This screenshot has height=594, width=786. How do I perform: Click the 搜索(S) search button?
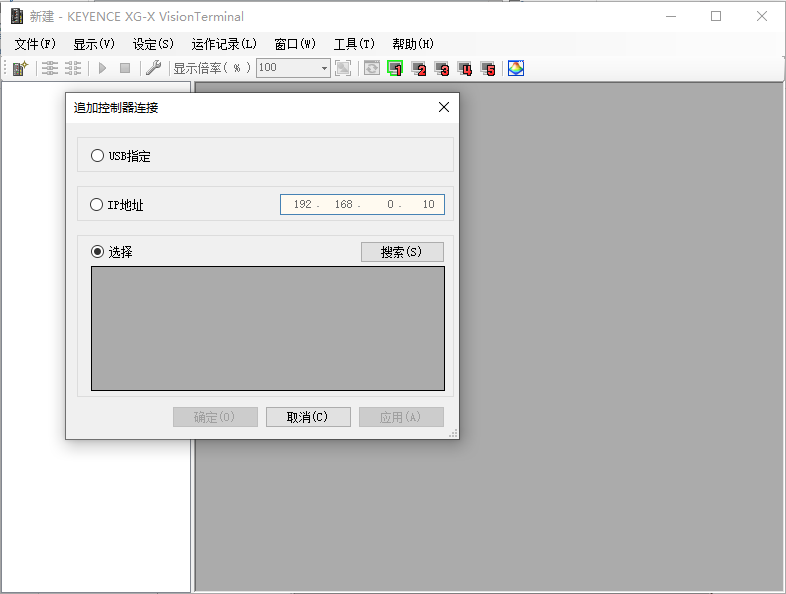click(x=402, y=252)
